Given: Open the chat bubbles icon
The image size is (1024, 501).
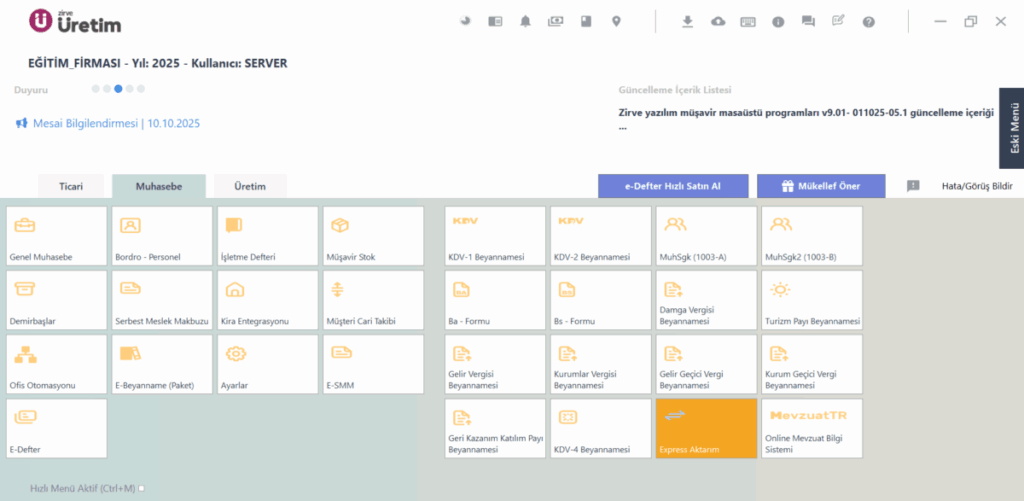Looking at the screenshot, I should (808, 22).
